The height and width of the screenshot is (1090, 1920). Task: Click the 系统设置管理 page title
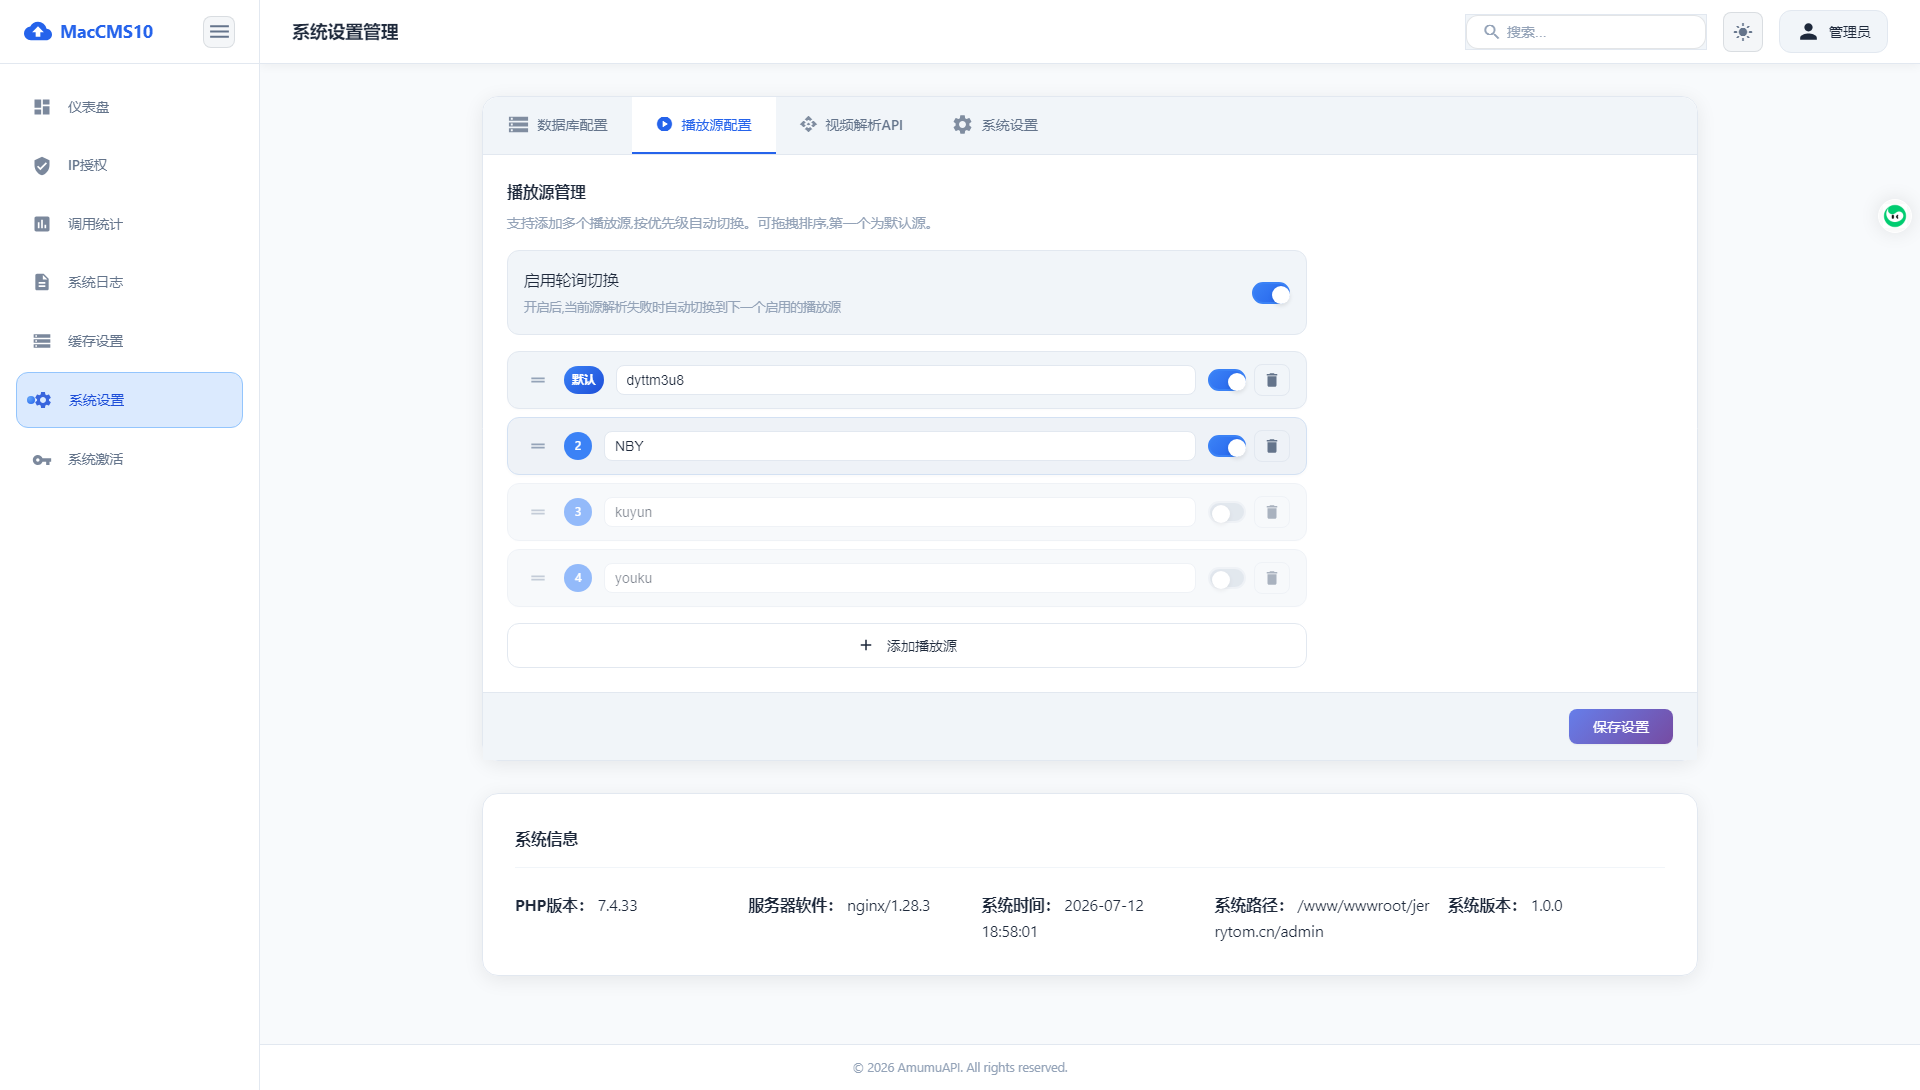(345, 32)
